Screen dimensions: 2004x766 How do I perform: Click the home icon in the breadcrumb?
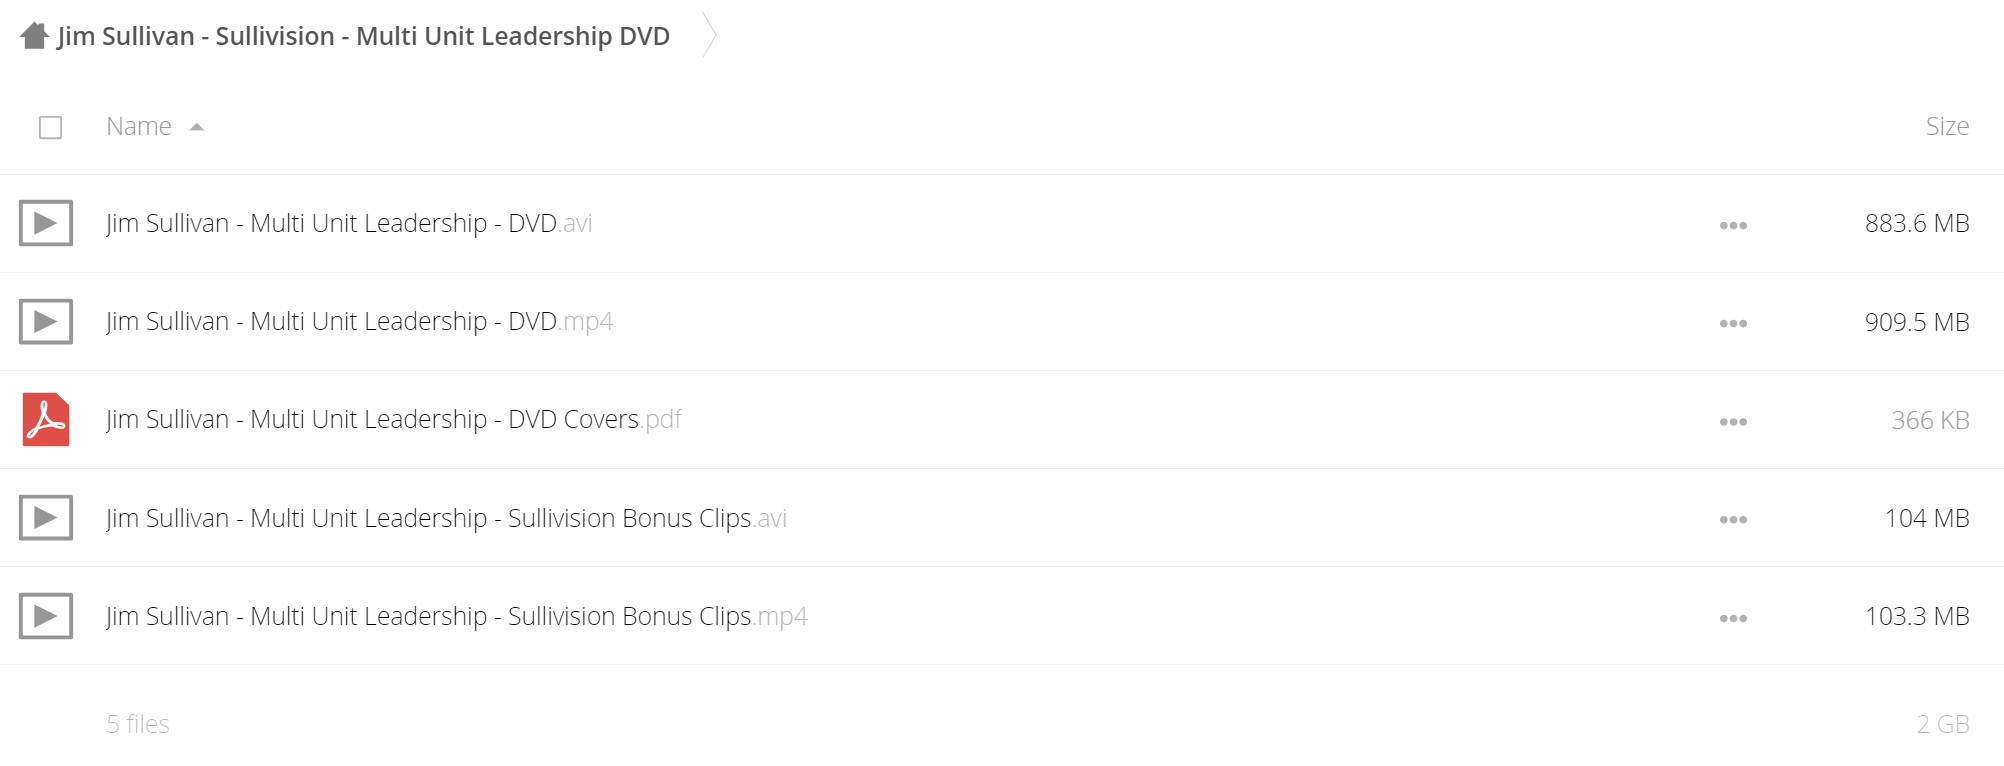34,36
